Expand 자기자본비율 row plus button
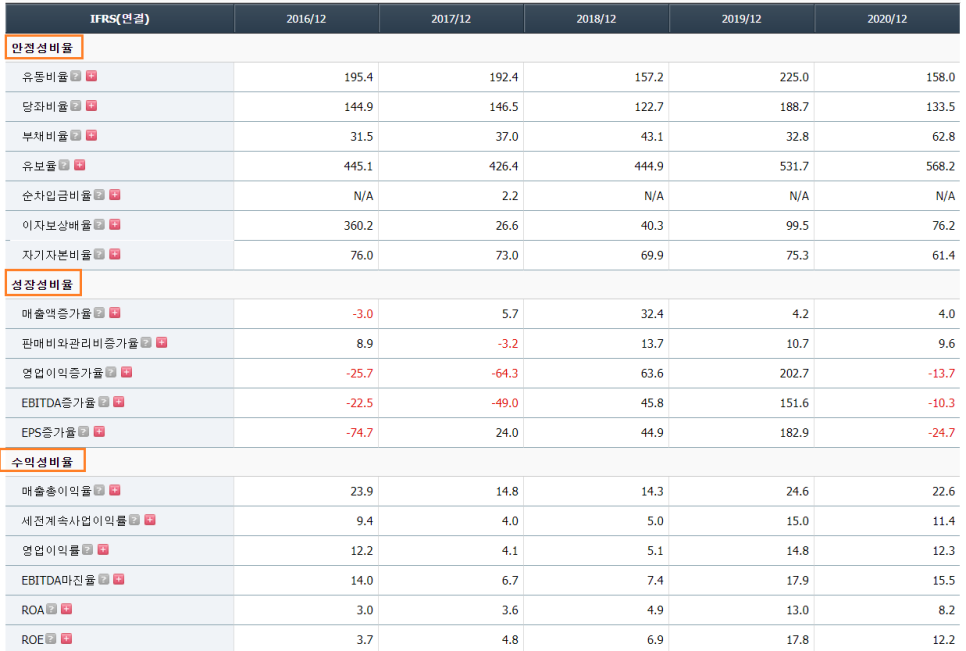The height and width of the screenshot is (651, 966). pyautogui.click(x=115, y=254)
